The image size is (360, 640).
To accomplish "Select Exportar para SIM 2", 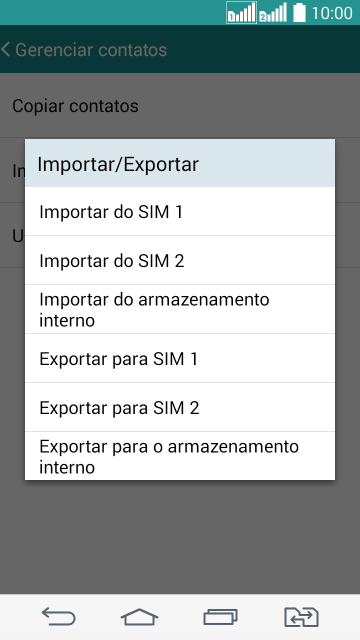I will pos(180,407).
